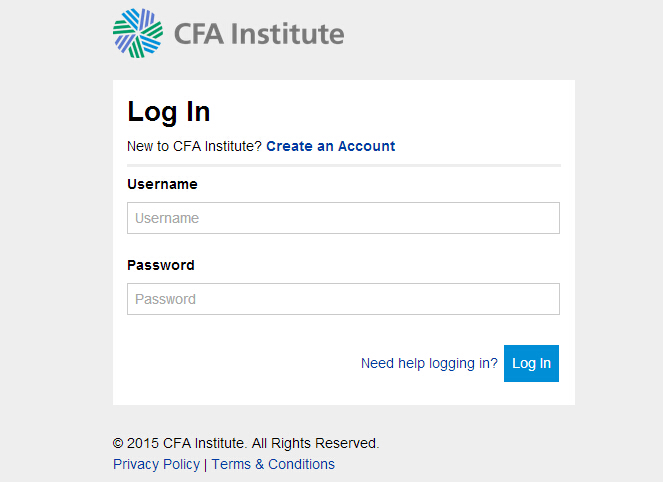Focus the Password input field
The height and width of the screenshot is (482, 663).
pos(343,299)
